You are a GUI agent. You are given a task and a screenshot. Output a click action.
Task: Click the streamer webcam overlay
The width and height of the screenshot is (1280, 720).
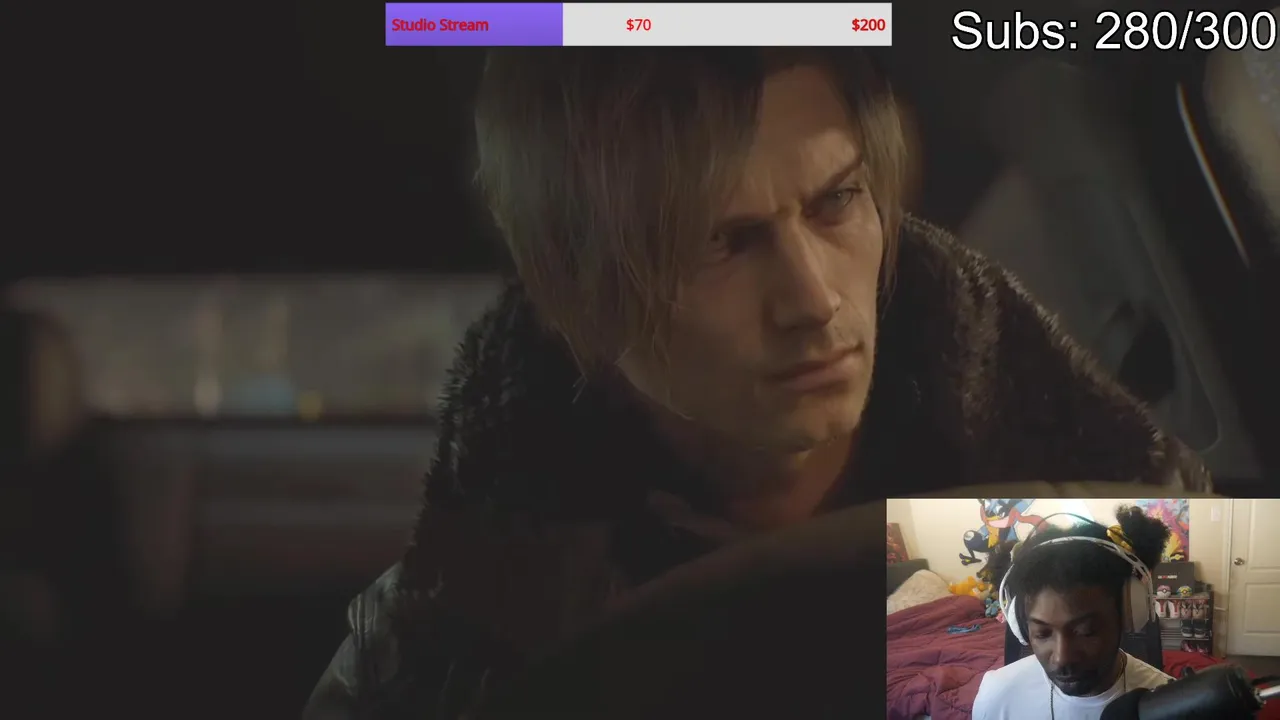click(1083, 609)
